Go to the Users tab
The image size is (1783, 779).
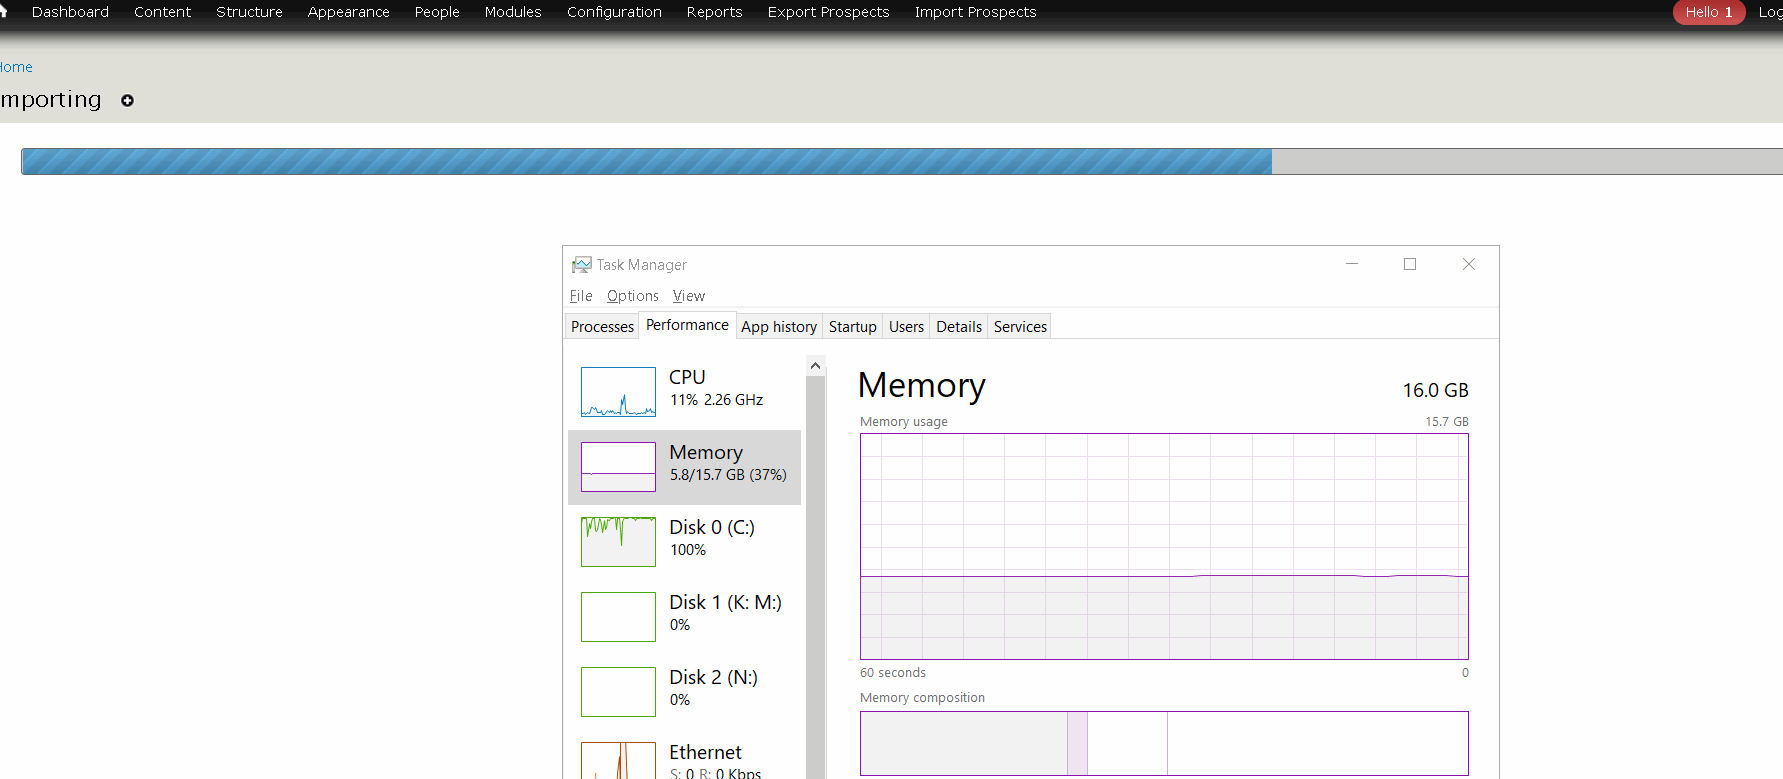pos(906,326)
